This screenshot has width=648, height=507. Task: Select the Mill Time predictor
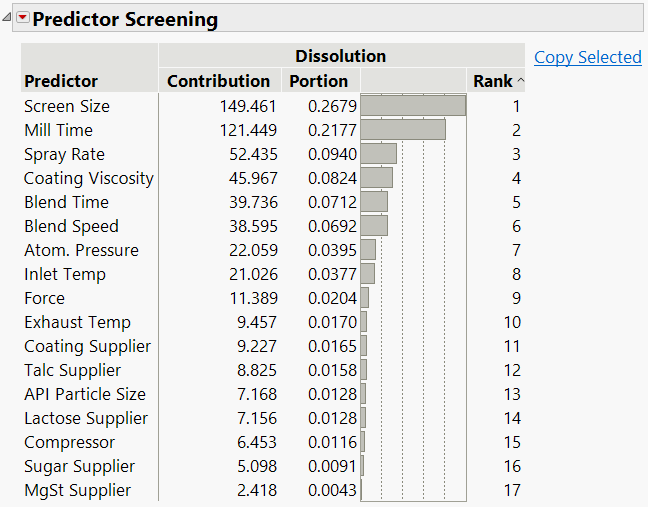[x=58, y=130]
